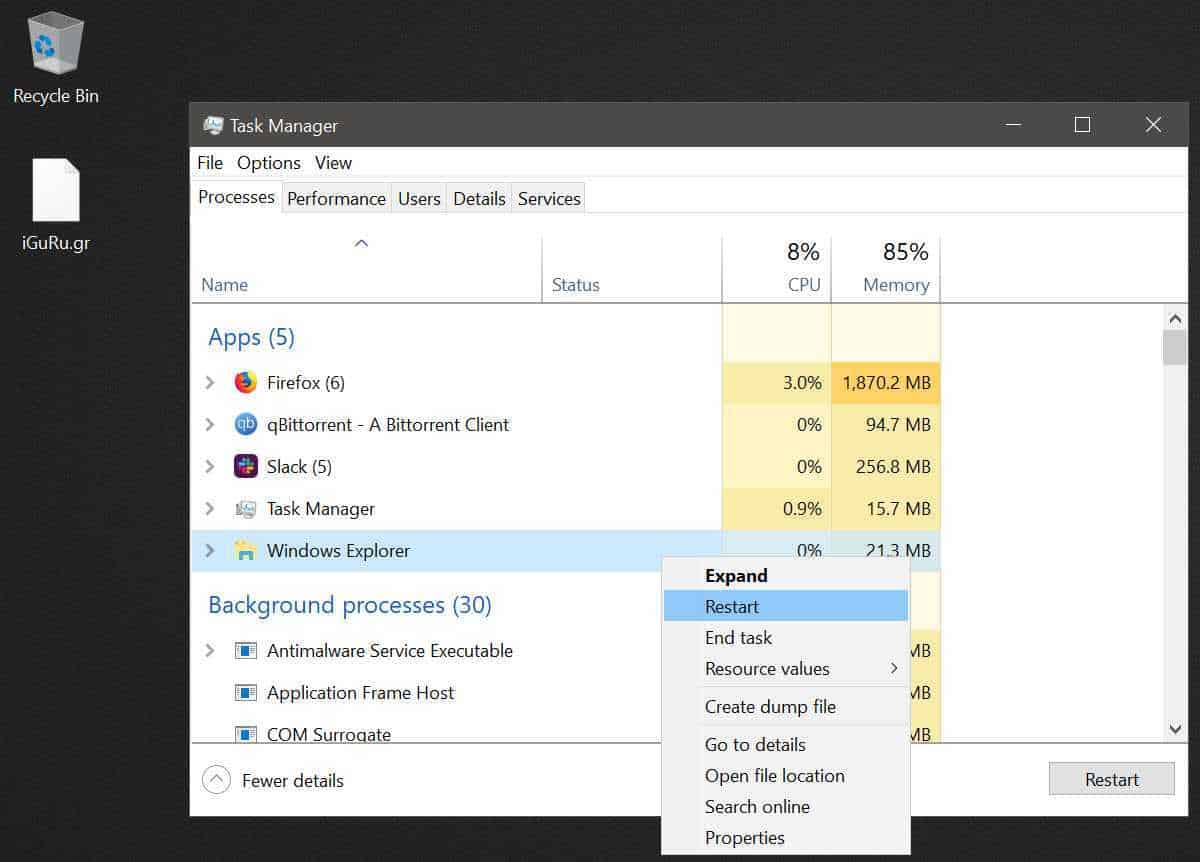Select the Application Frame Host row name
Viewport: 1200px width, 862px height.
pos(360,692)
